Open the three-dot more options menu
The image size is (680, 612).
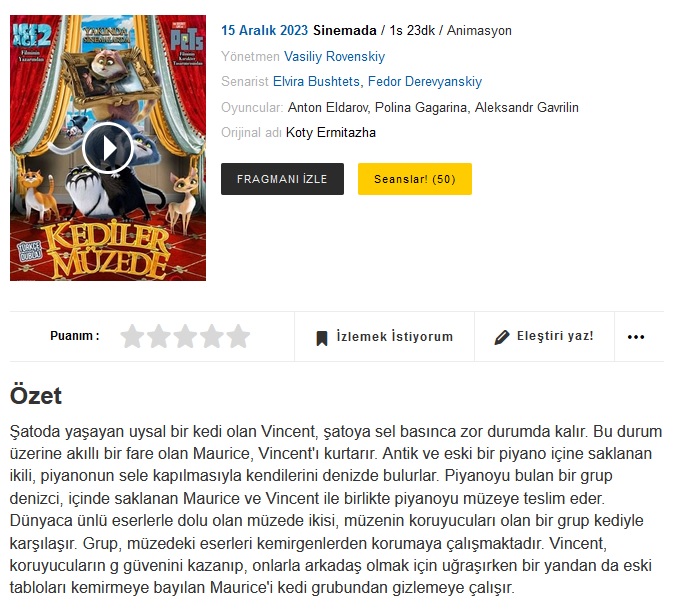click(636, 337)
